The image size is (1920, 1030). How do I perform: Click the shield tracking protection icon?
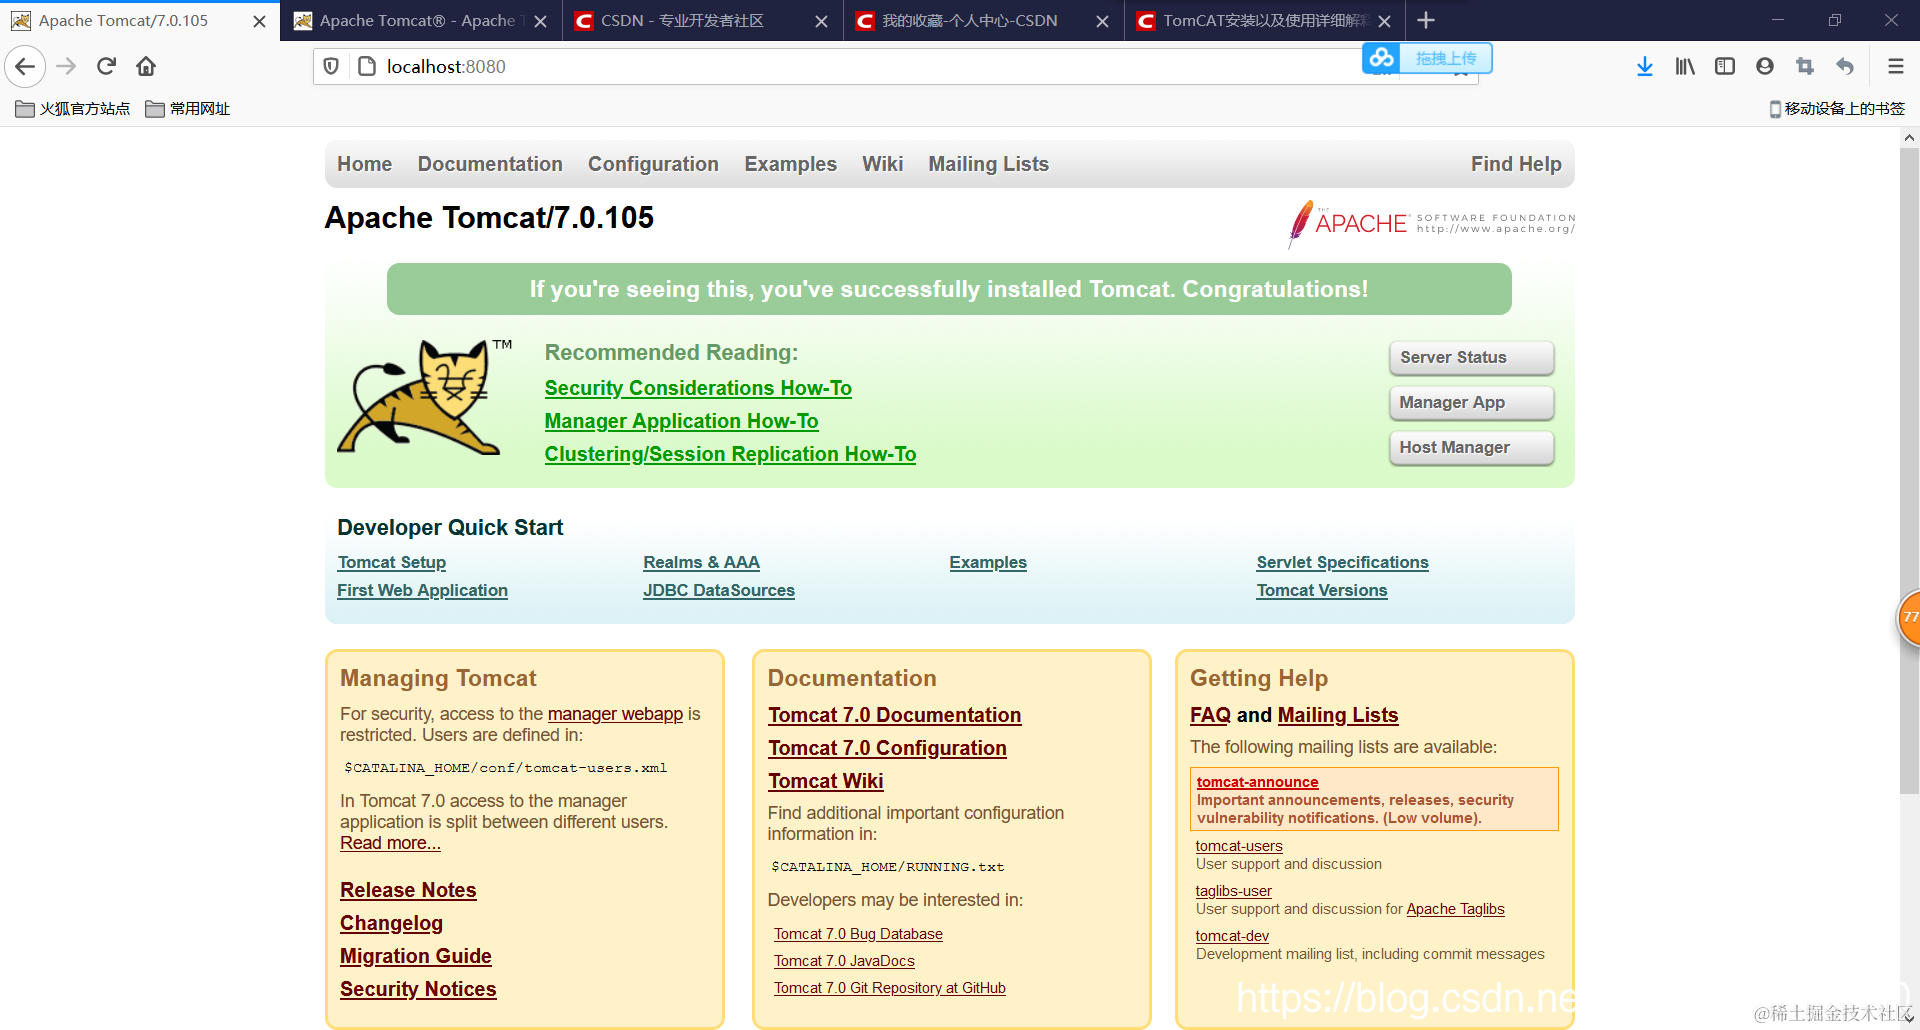tap(331, 66)
